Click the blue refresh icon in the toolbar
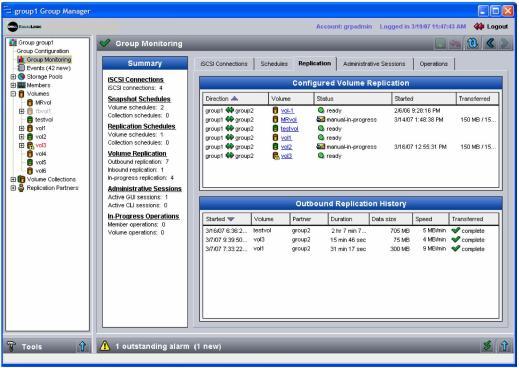This screenshot has height=368, width=519. [x=472, y=43]
